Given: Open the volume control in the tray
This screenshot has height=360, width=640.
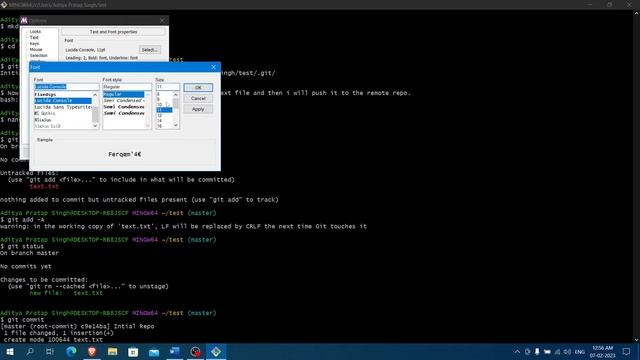Looking at the screenshot, I should (567, 352).
